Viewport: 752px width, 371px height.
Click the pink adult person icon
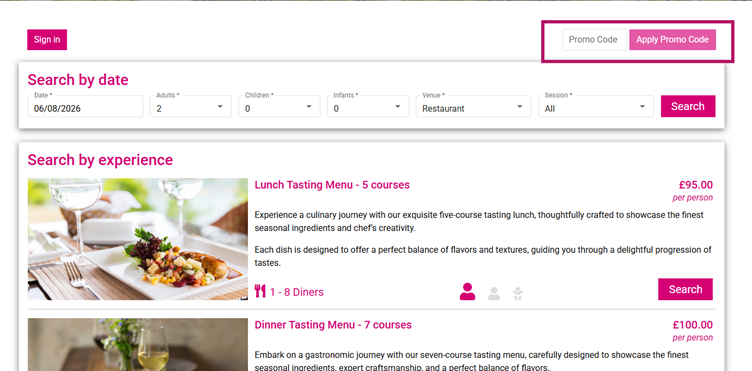coord(467,291)
